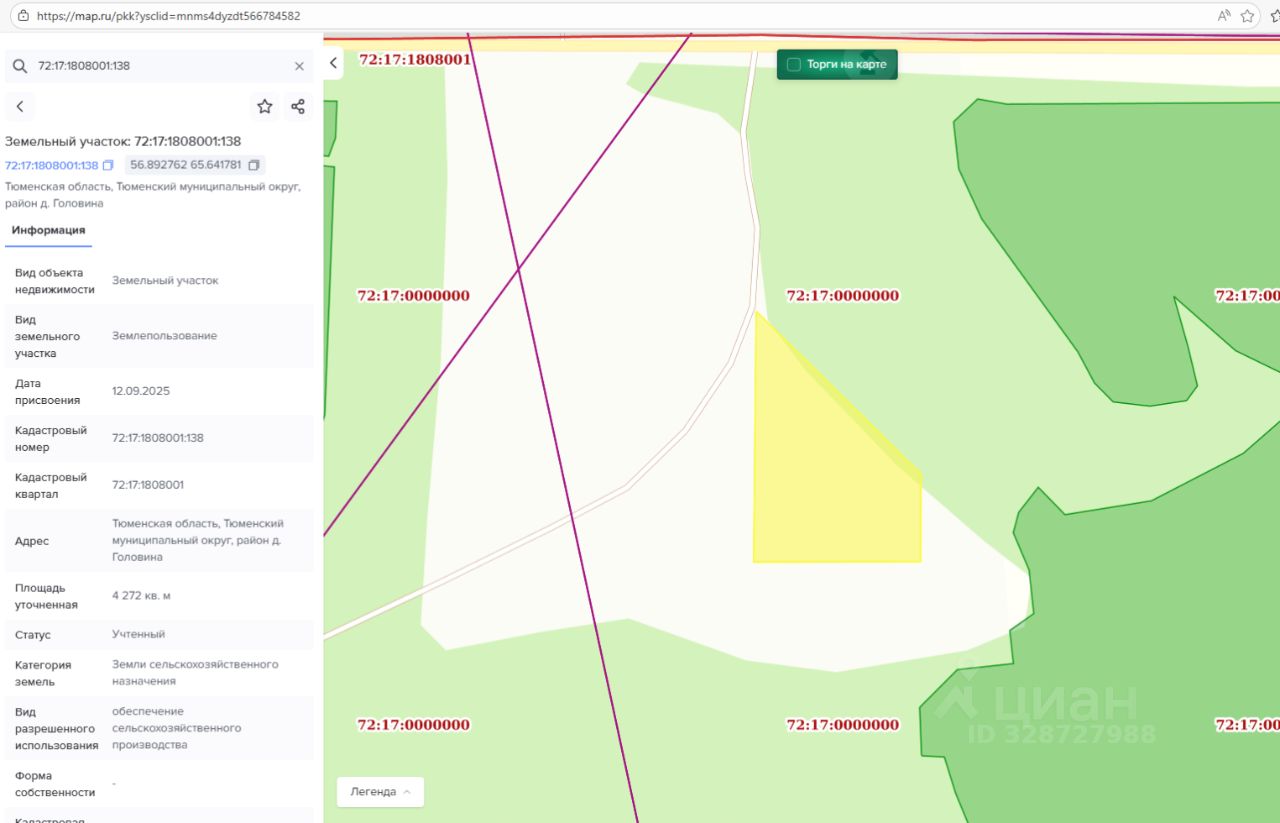
Task: Copy the cadastral number 72:17:1808001:138
Action: click(108, 165)
